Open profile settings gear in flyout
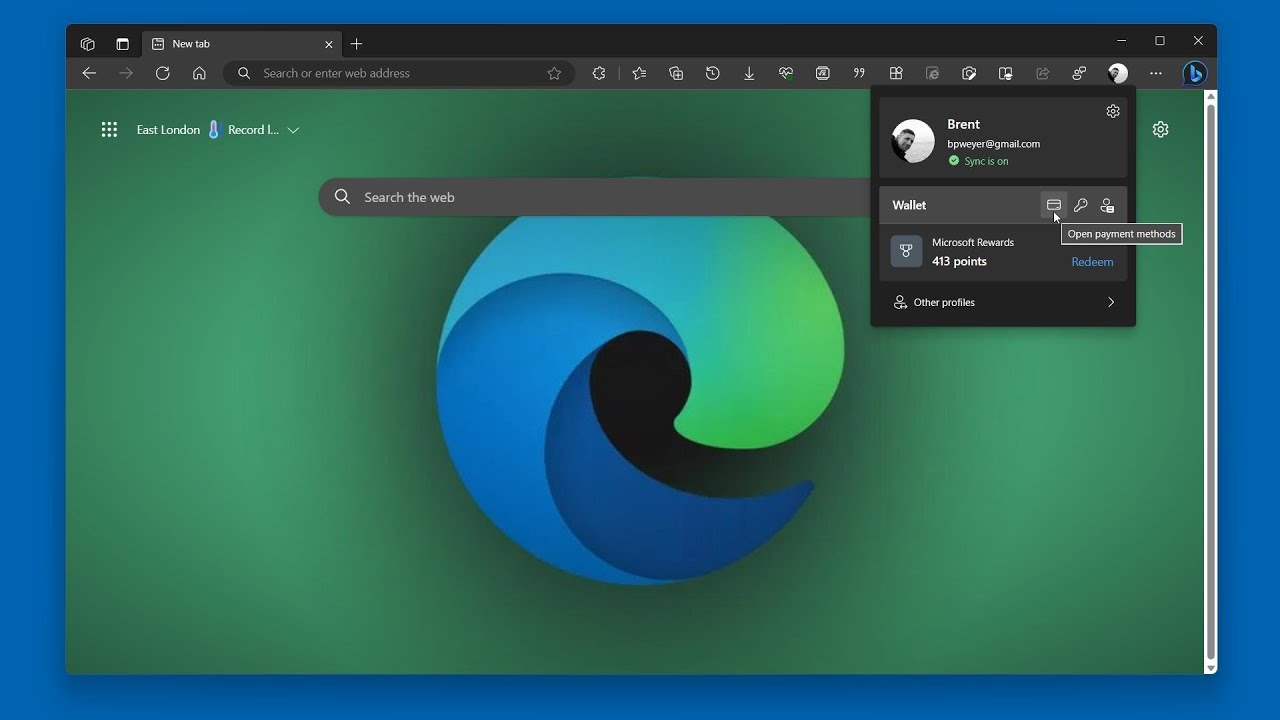Viewport: 1280px width, 720px height. [1113, 111]
